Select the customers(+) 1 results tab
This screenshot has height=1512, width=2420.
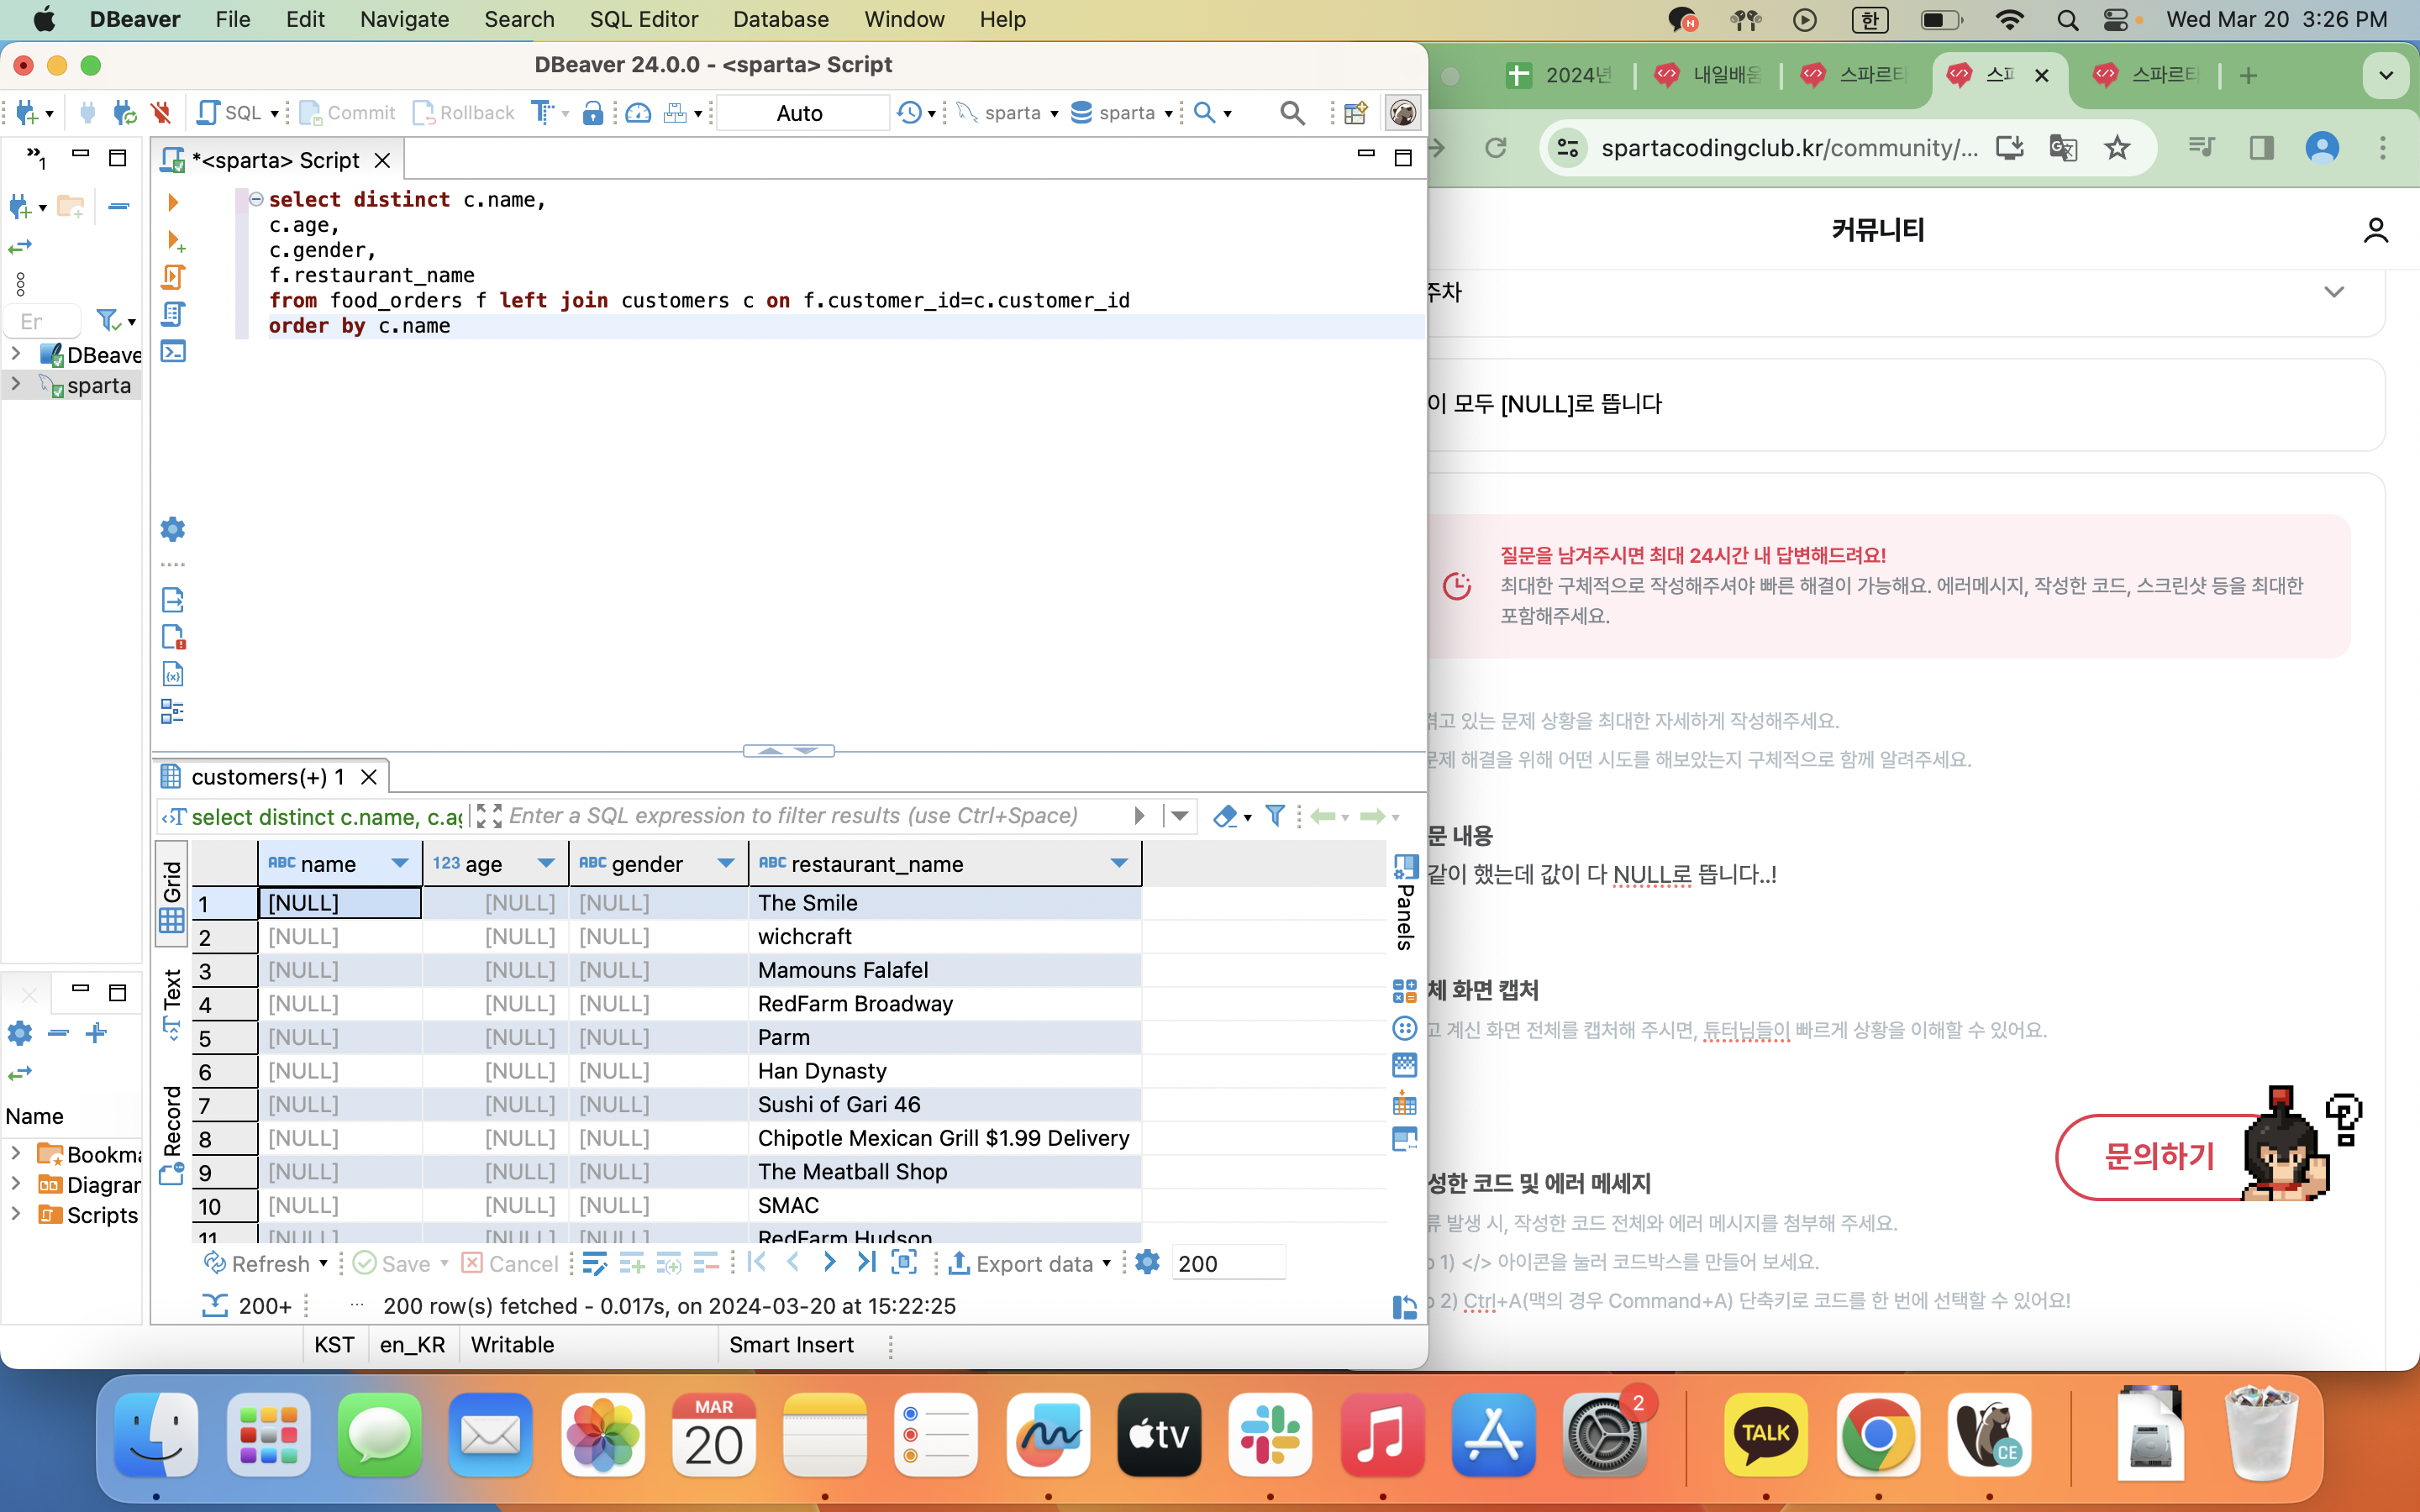(268, 777)
